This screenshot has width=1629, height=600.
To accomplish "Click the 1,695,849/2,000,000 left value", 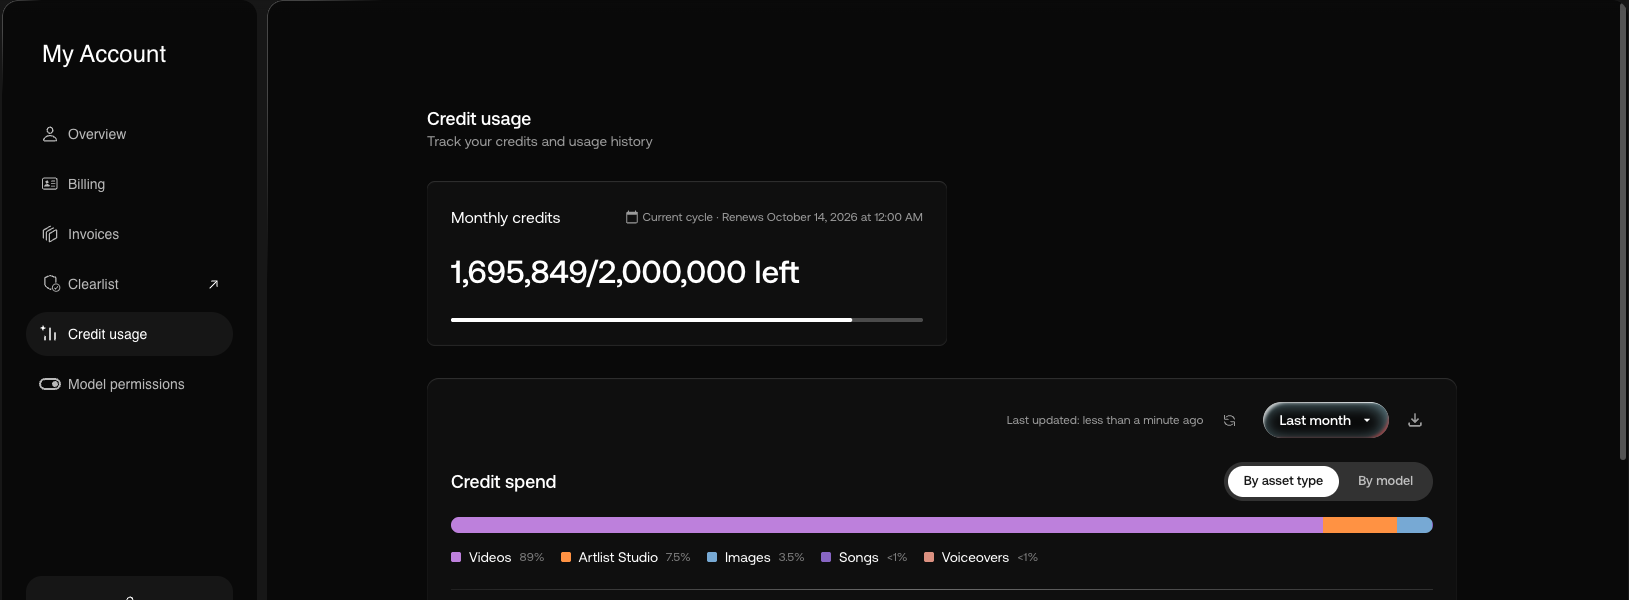I will (x=625, y=272).
